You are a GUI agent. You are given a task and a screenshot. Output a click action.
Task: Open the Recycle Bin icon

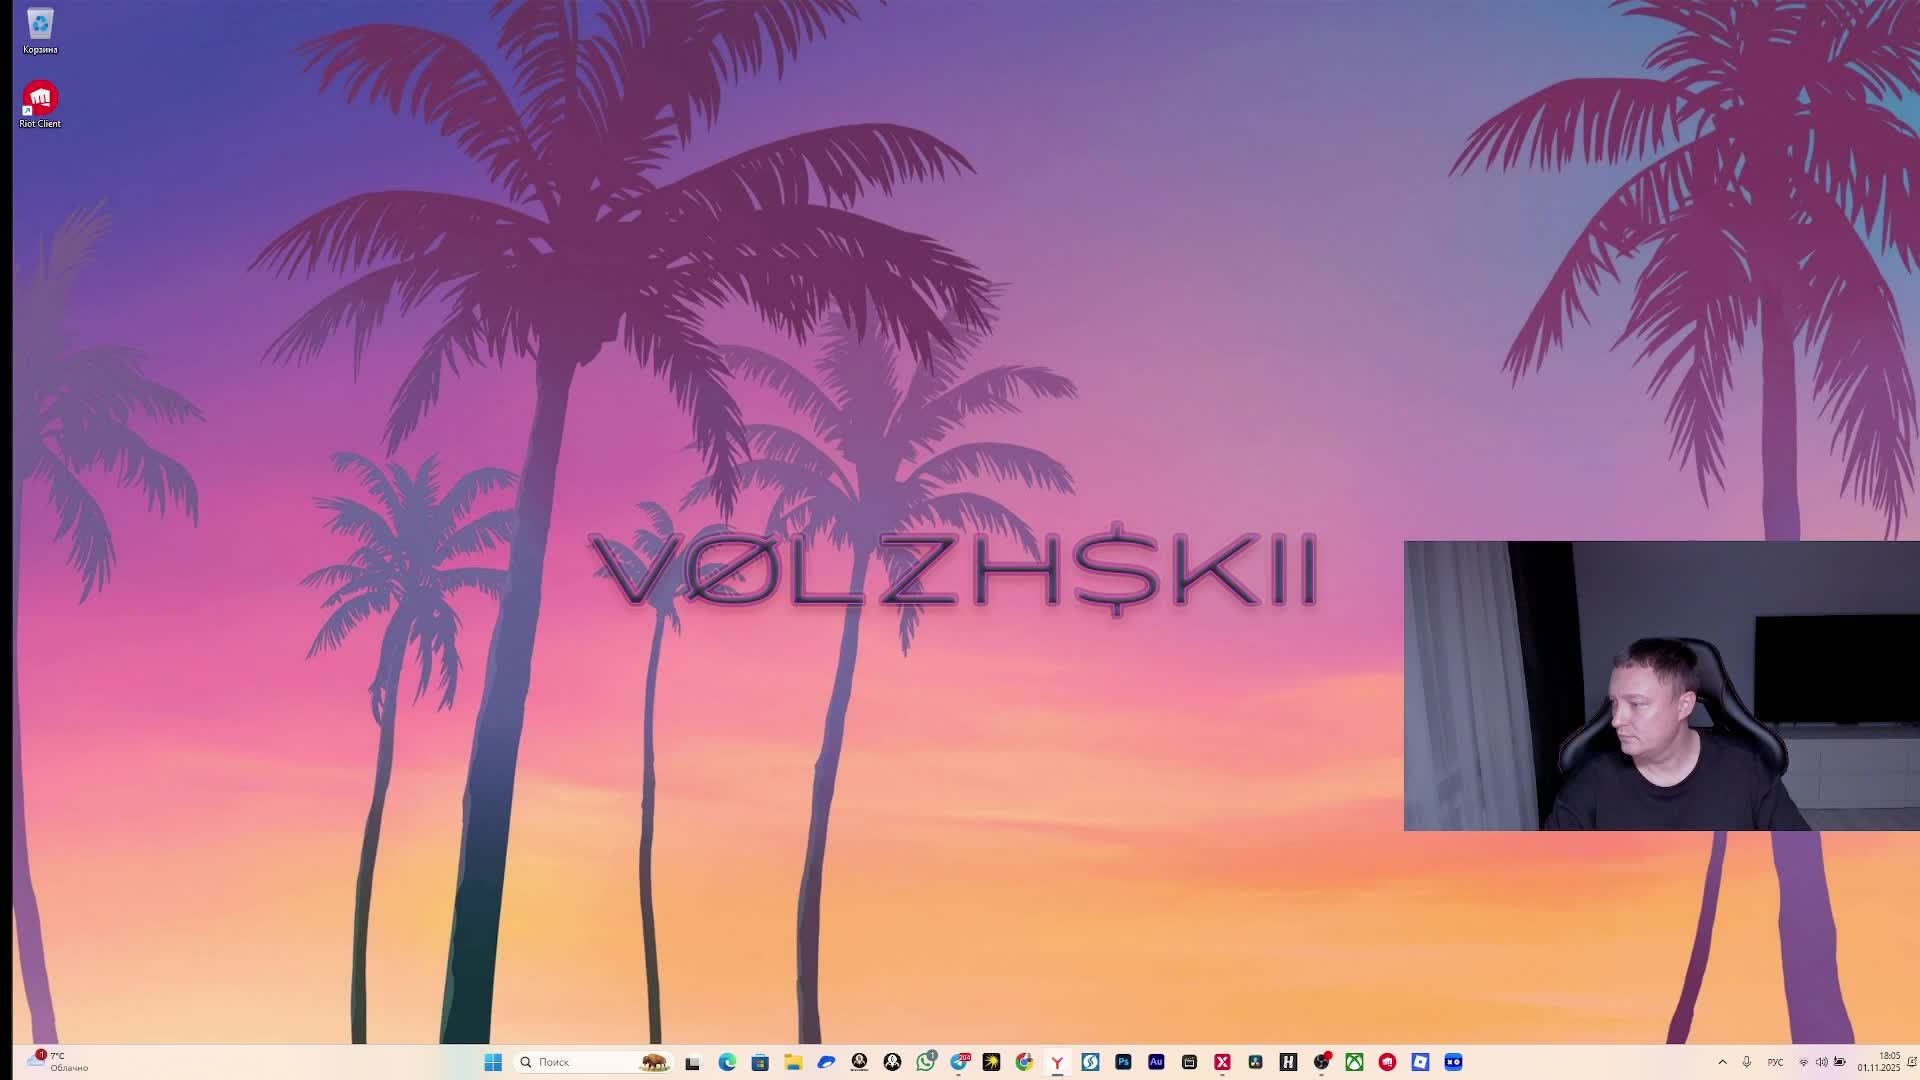click(x=40, y=28)
